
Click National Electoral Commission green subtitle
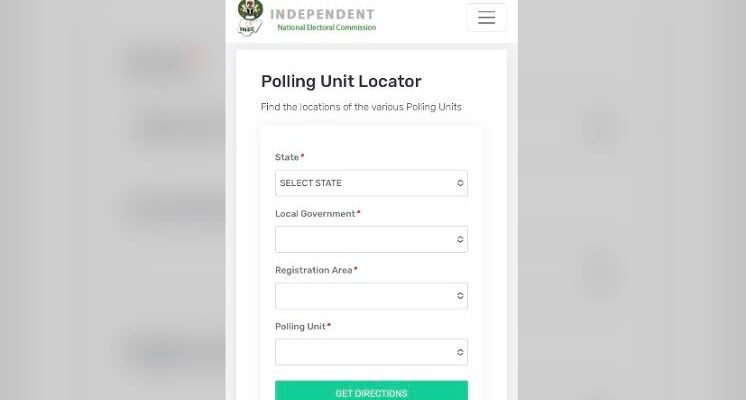tap(326, 28)
